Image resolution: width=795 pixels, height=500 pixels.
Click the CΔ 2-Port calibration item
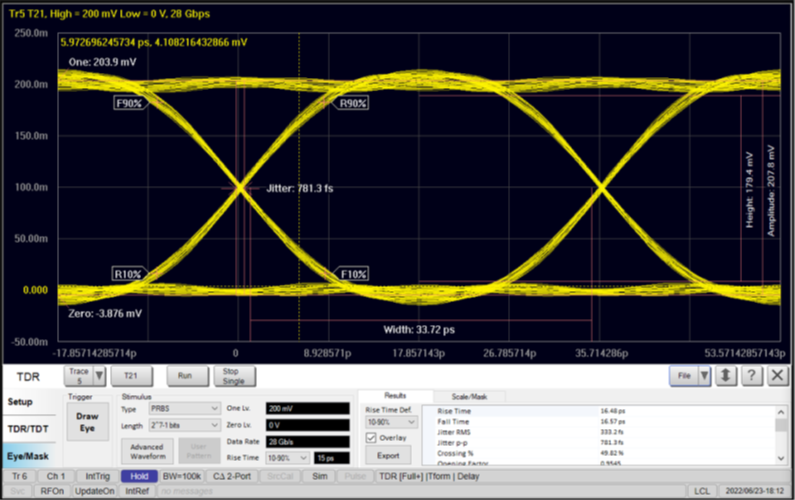[232, 476]
